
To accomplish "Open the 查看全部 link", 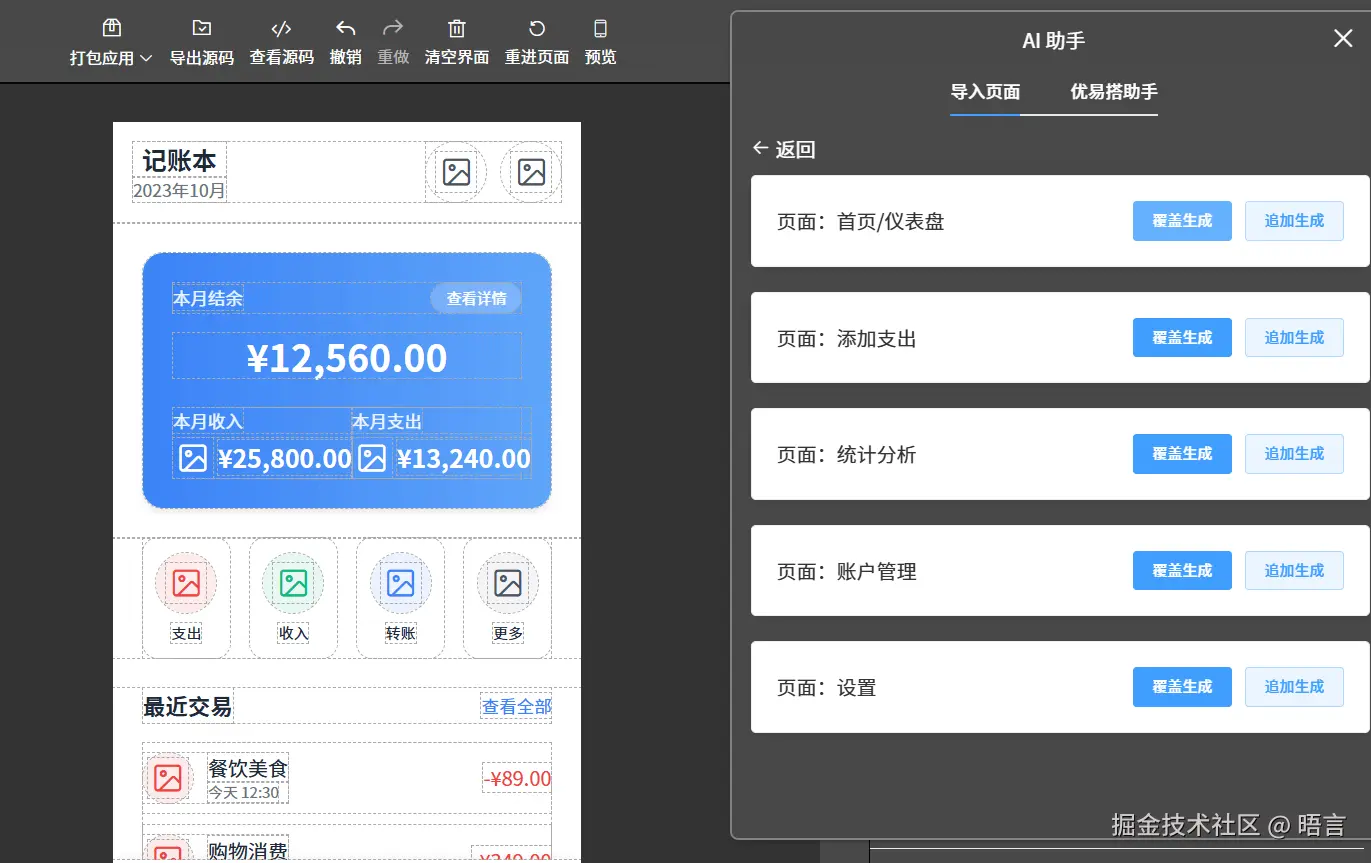I will pos(516,707).
